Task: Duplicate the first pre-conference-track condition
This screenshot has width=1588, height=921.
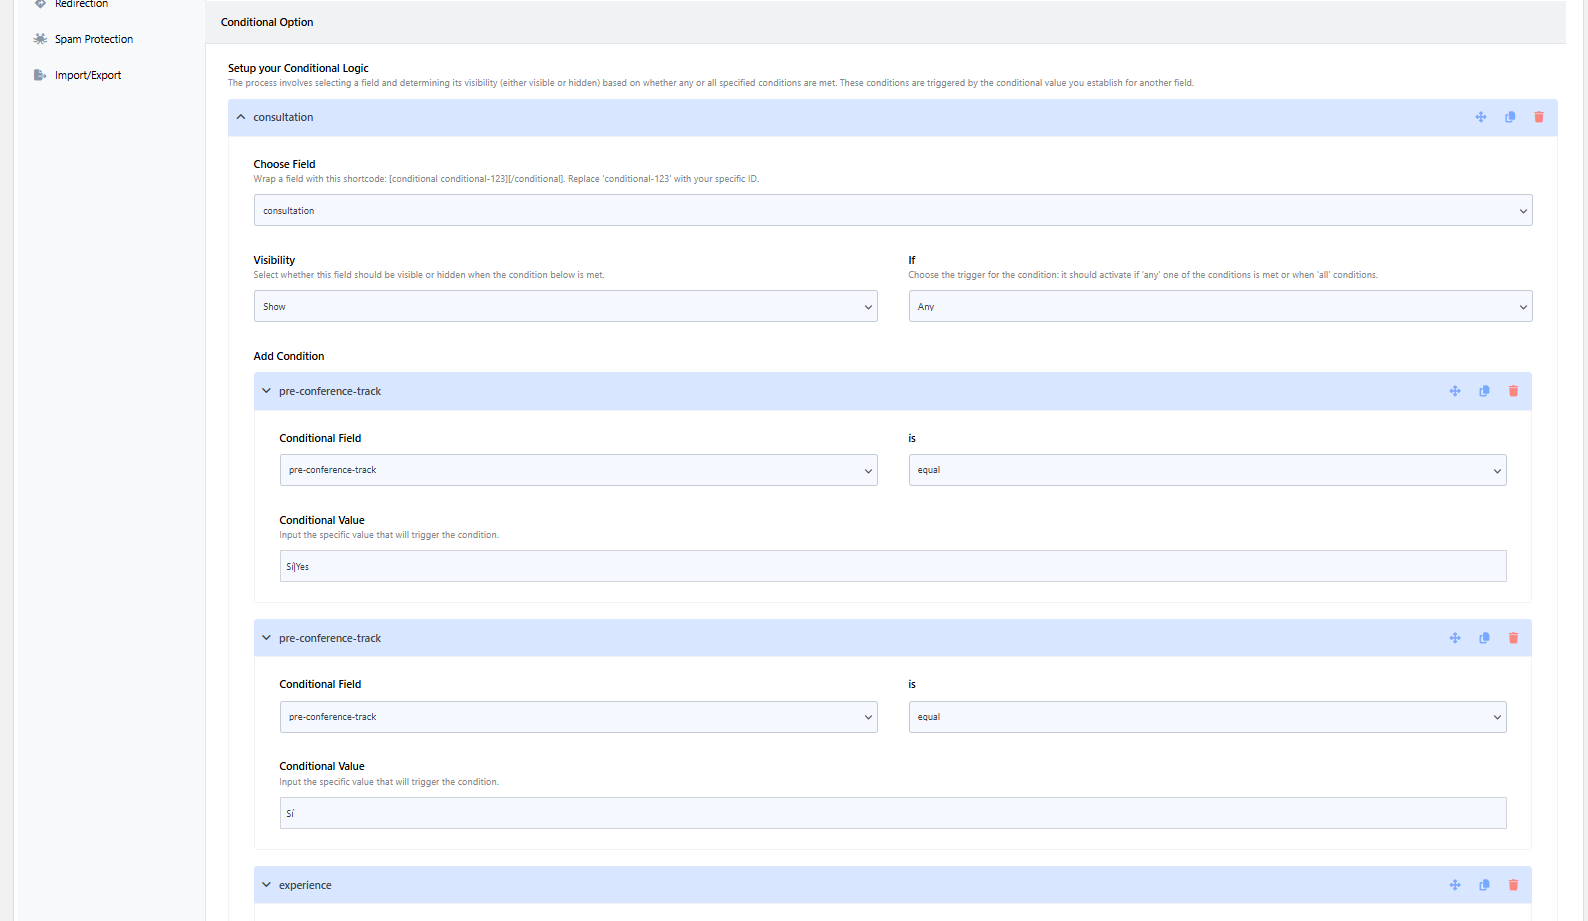Action: pyautogui.click(x=1484, y=391)
